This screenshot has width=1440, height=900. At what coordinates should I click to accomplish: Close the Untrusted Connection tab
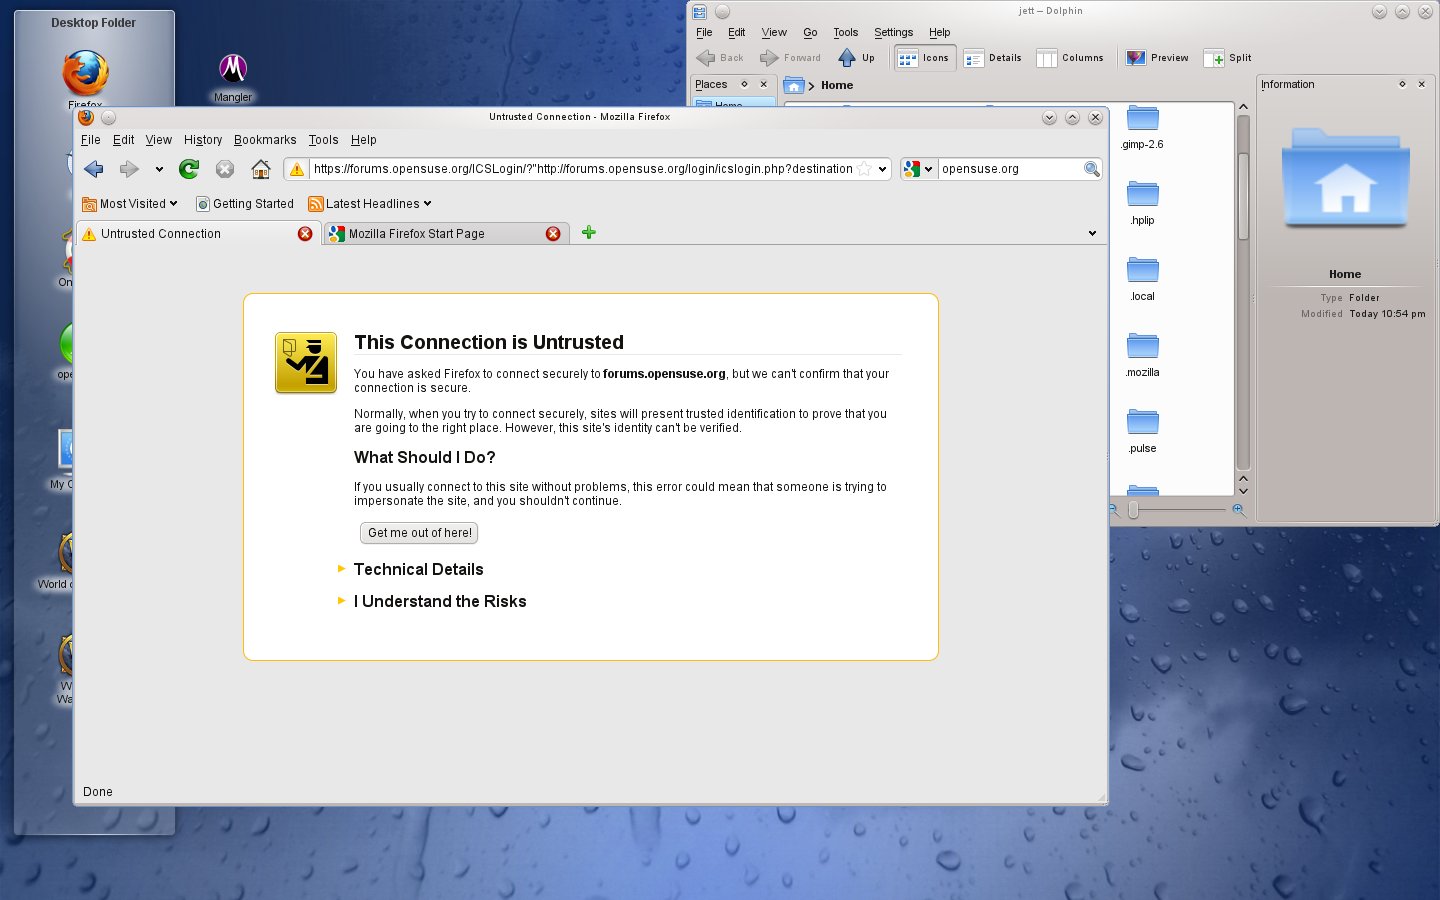(305, 234)
